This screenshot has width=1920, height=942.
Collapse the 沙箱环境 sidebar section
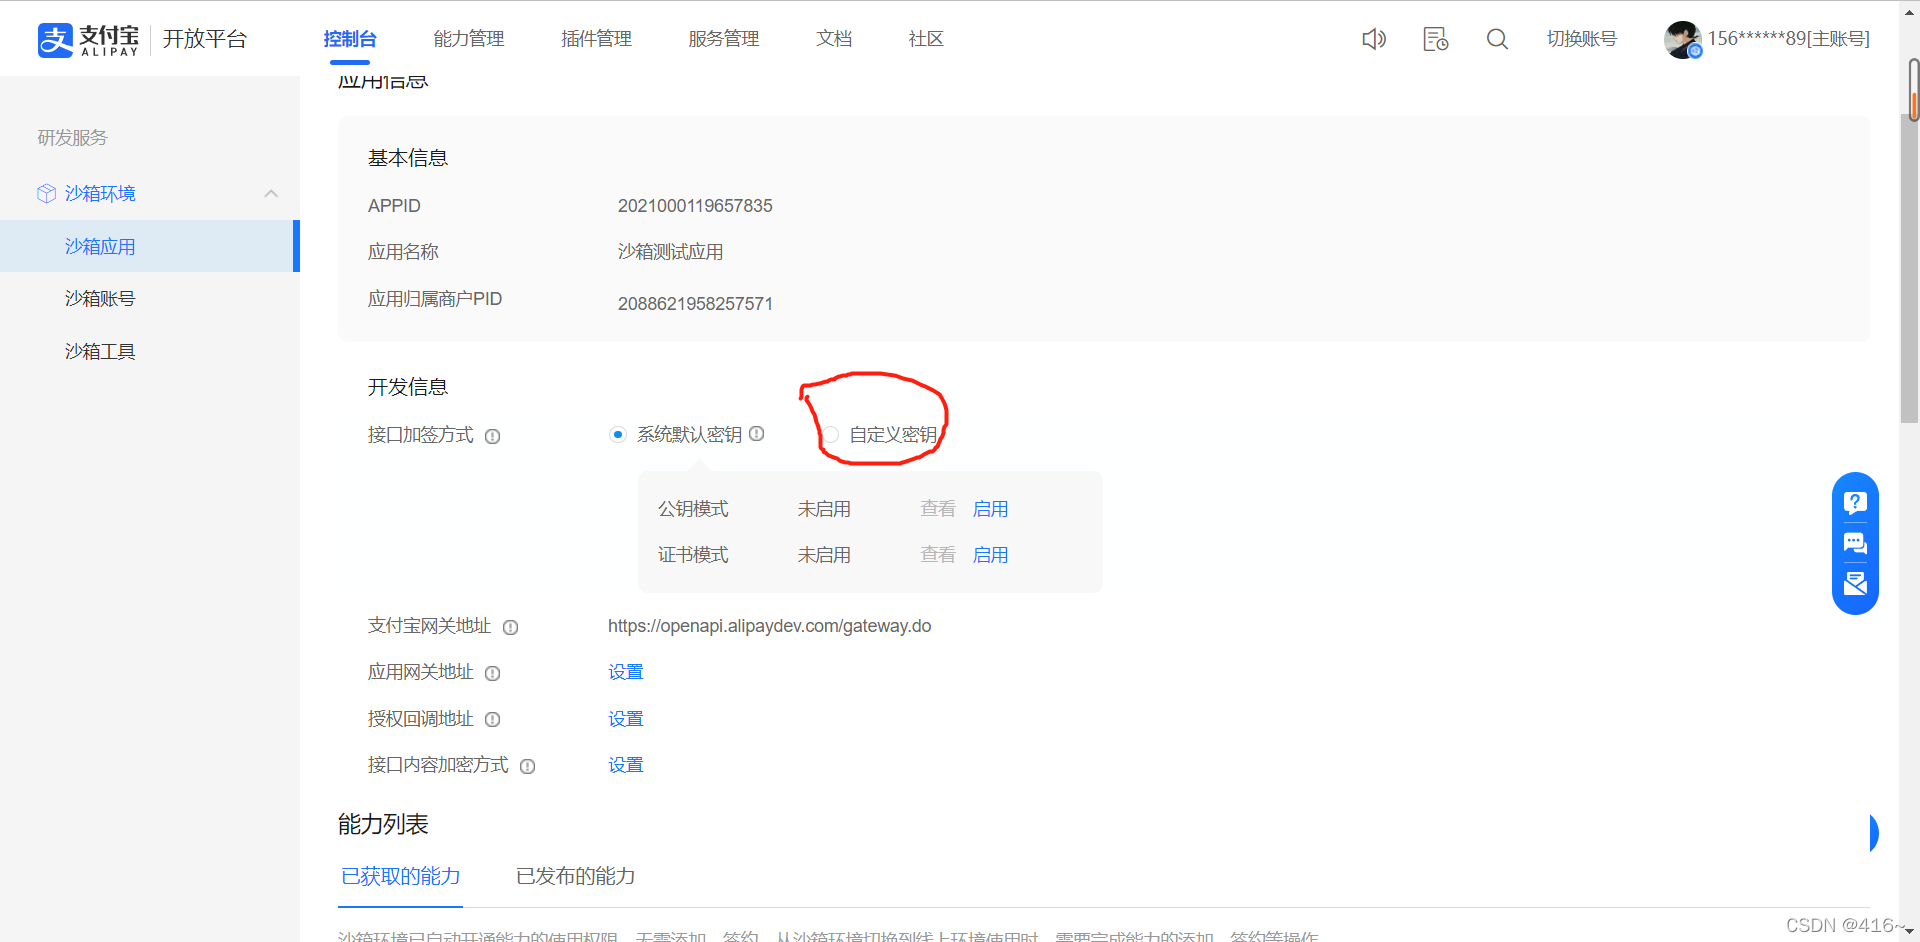[x=271, y=193]
